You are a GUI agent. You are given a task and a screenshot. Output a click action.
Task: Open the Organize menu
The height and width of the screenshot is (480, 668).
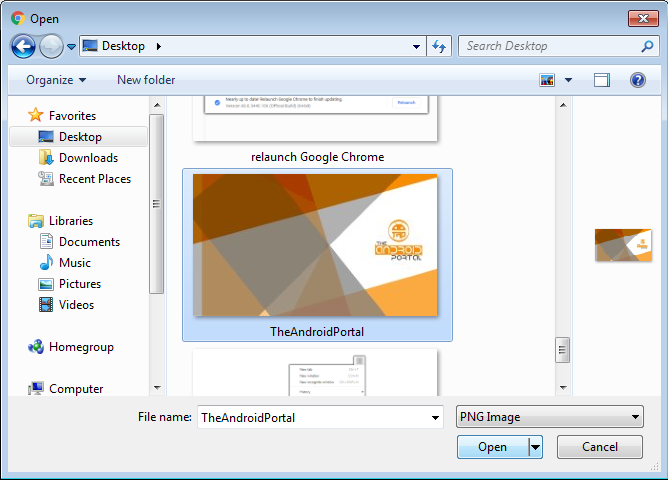[x=56, y=80]
